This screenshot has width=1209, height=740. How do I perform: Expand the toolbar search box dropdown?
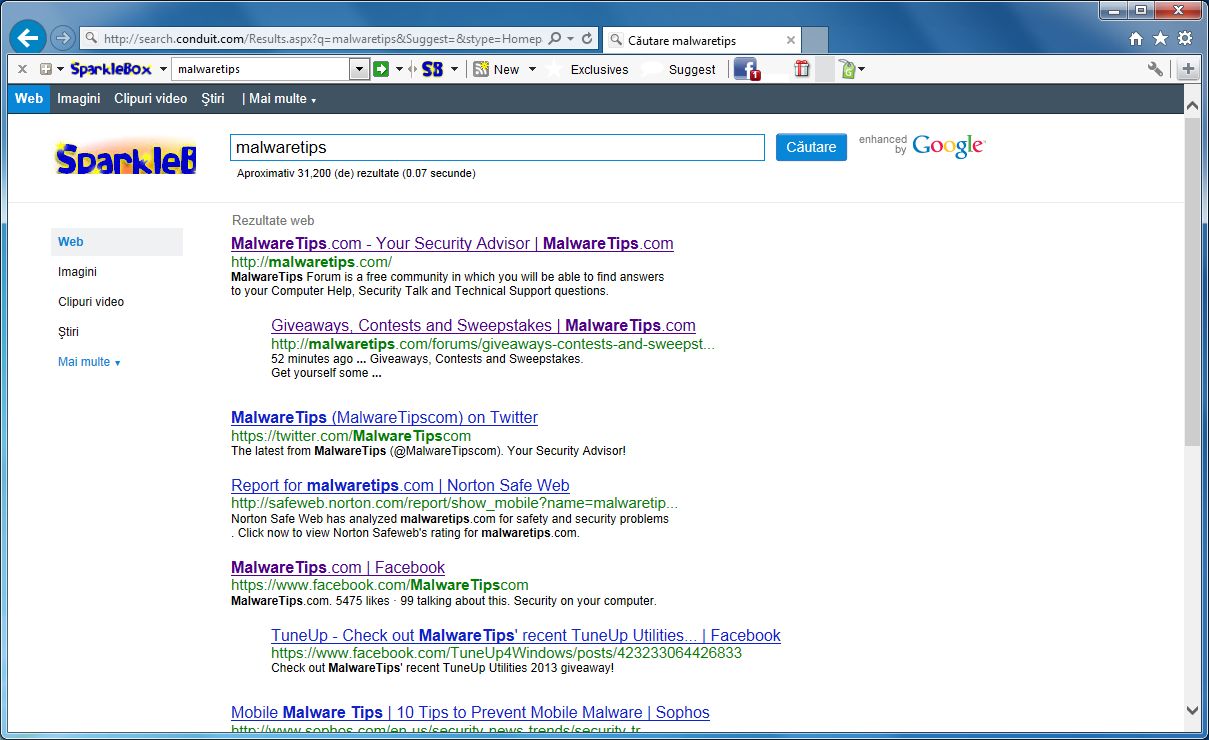tap(359, 69)
